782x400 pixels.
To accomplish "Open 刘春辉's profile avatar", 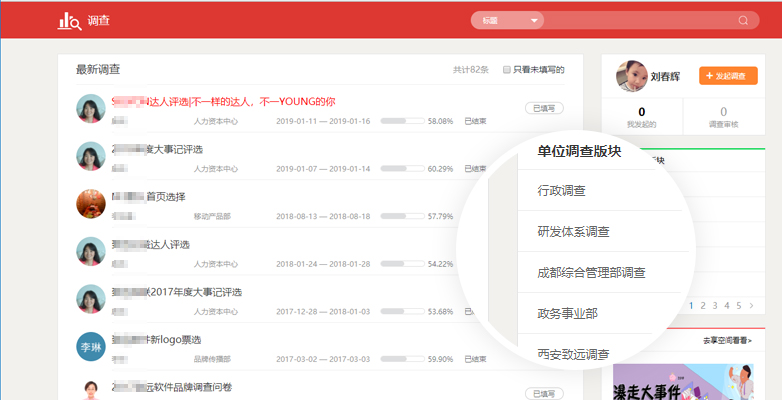I will [631, 76].
